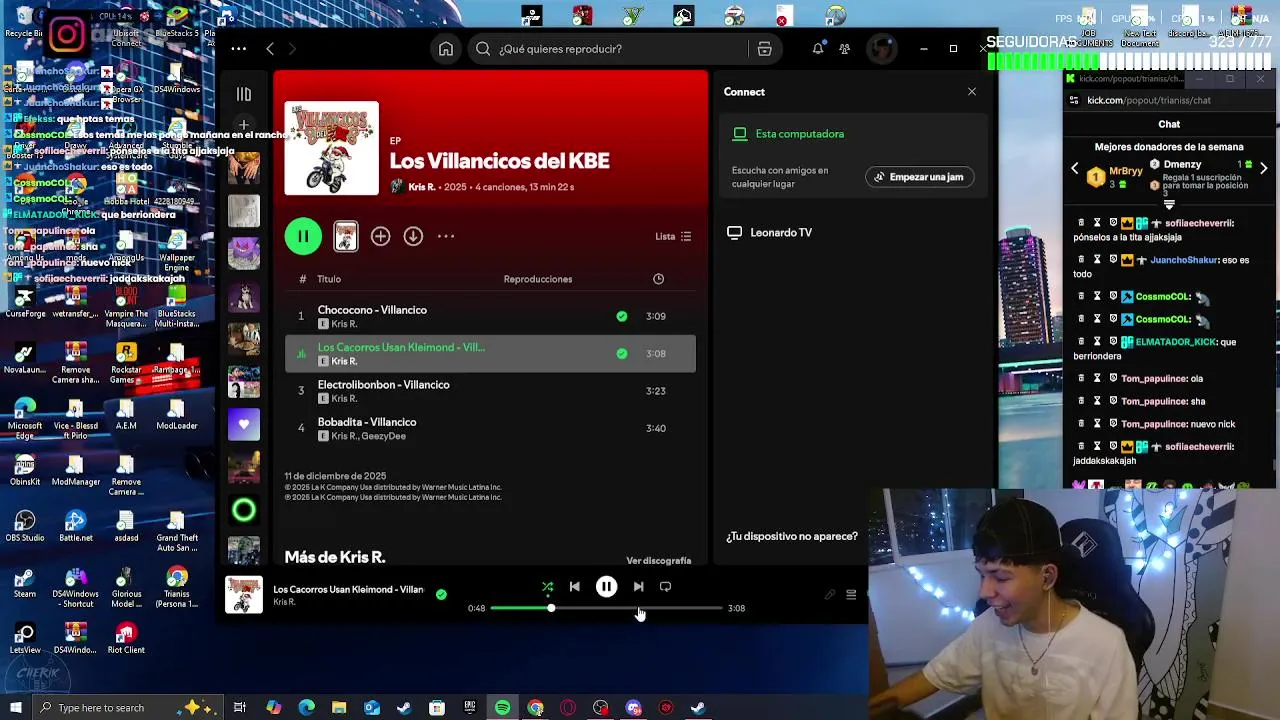Open the green circle playlist in sidebar
The height and width of the screenshot is (720, 1280).
coord(243,511)
